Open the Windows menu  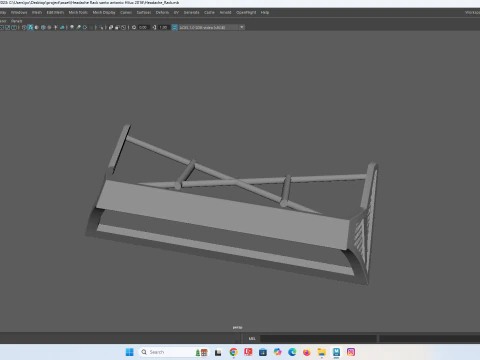click(19, 12)
